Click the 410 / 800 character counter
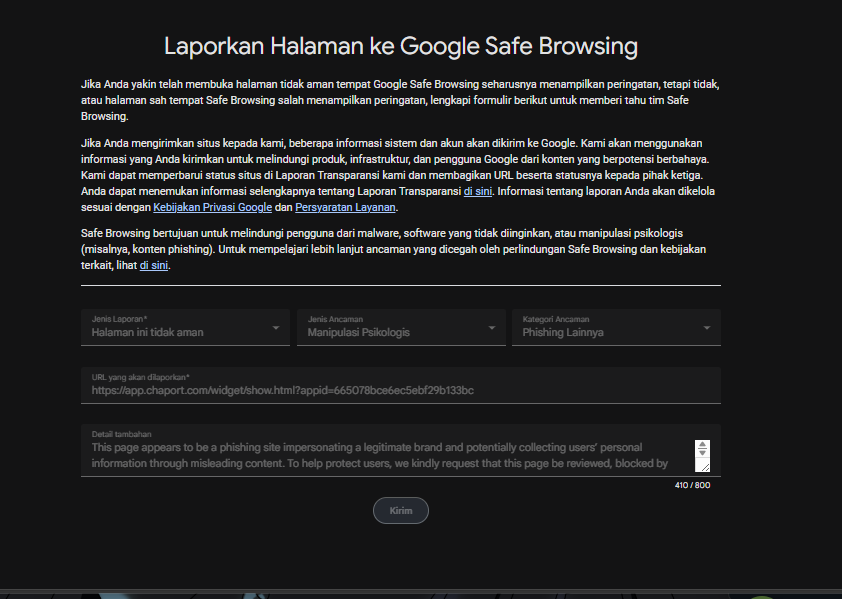Image resolution: width=842 pixels, height=599 pixels. point(692,485)
